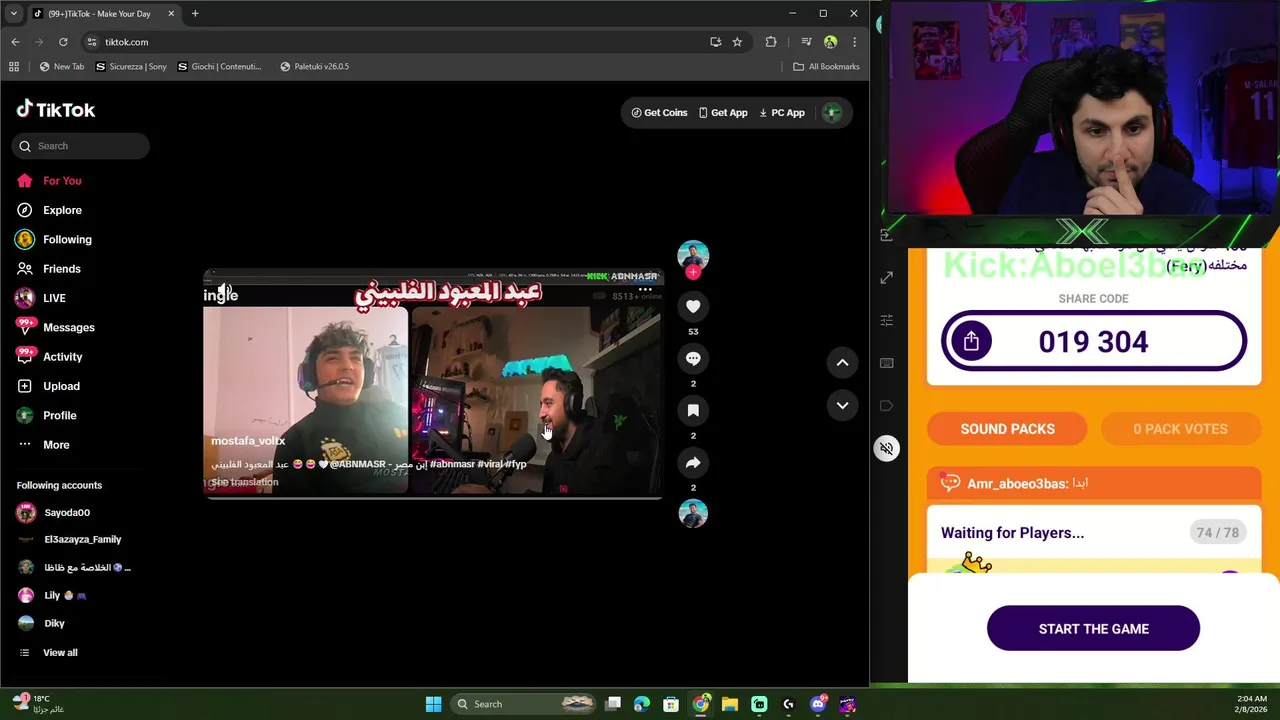Click the PC App download button
Screen dimensions: 1280x720
(x=782, y=113)
